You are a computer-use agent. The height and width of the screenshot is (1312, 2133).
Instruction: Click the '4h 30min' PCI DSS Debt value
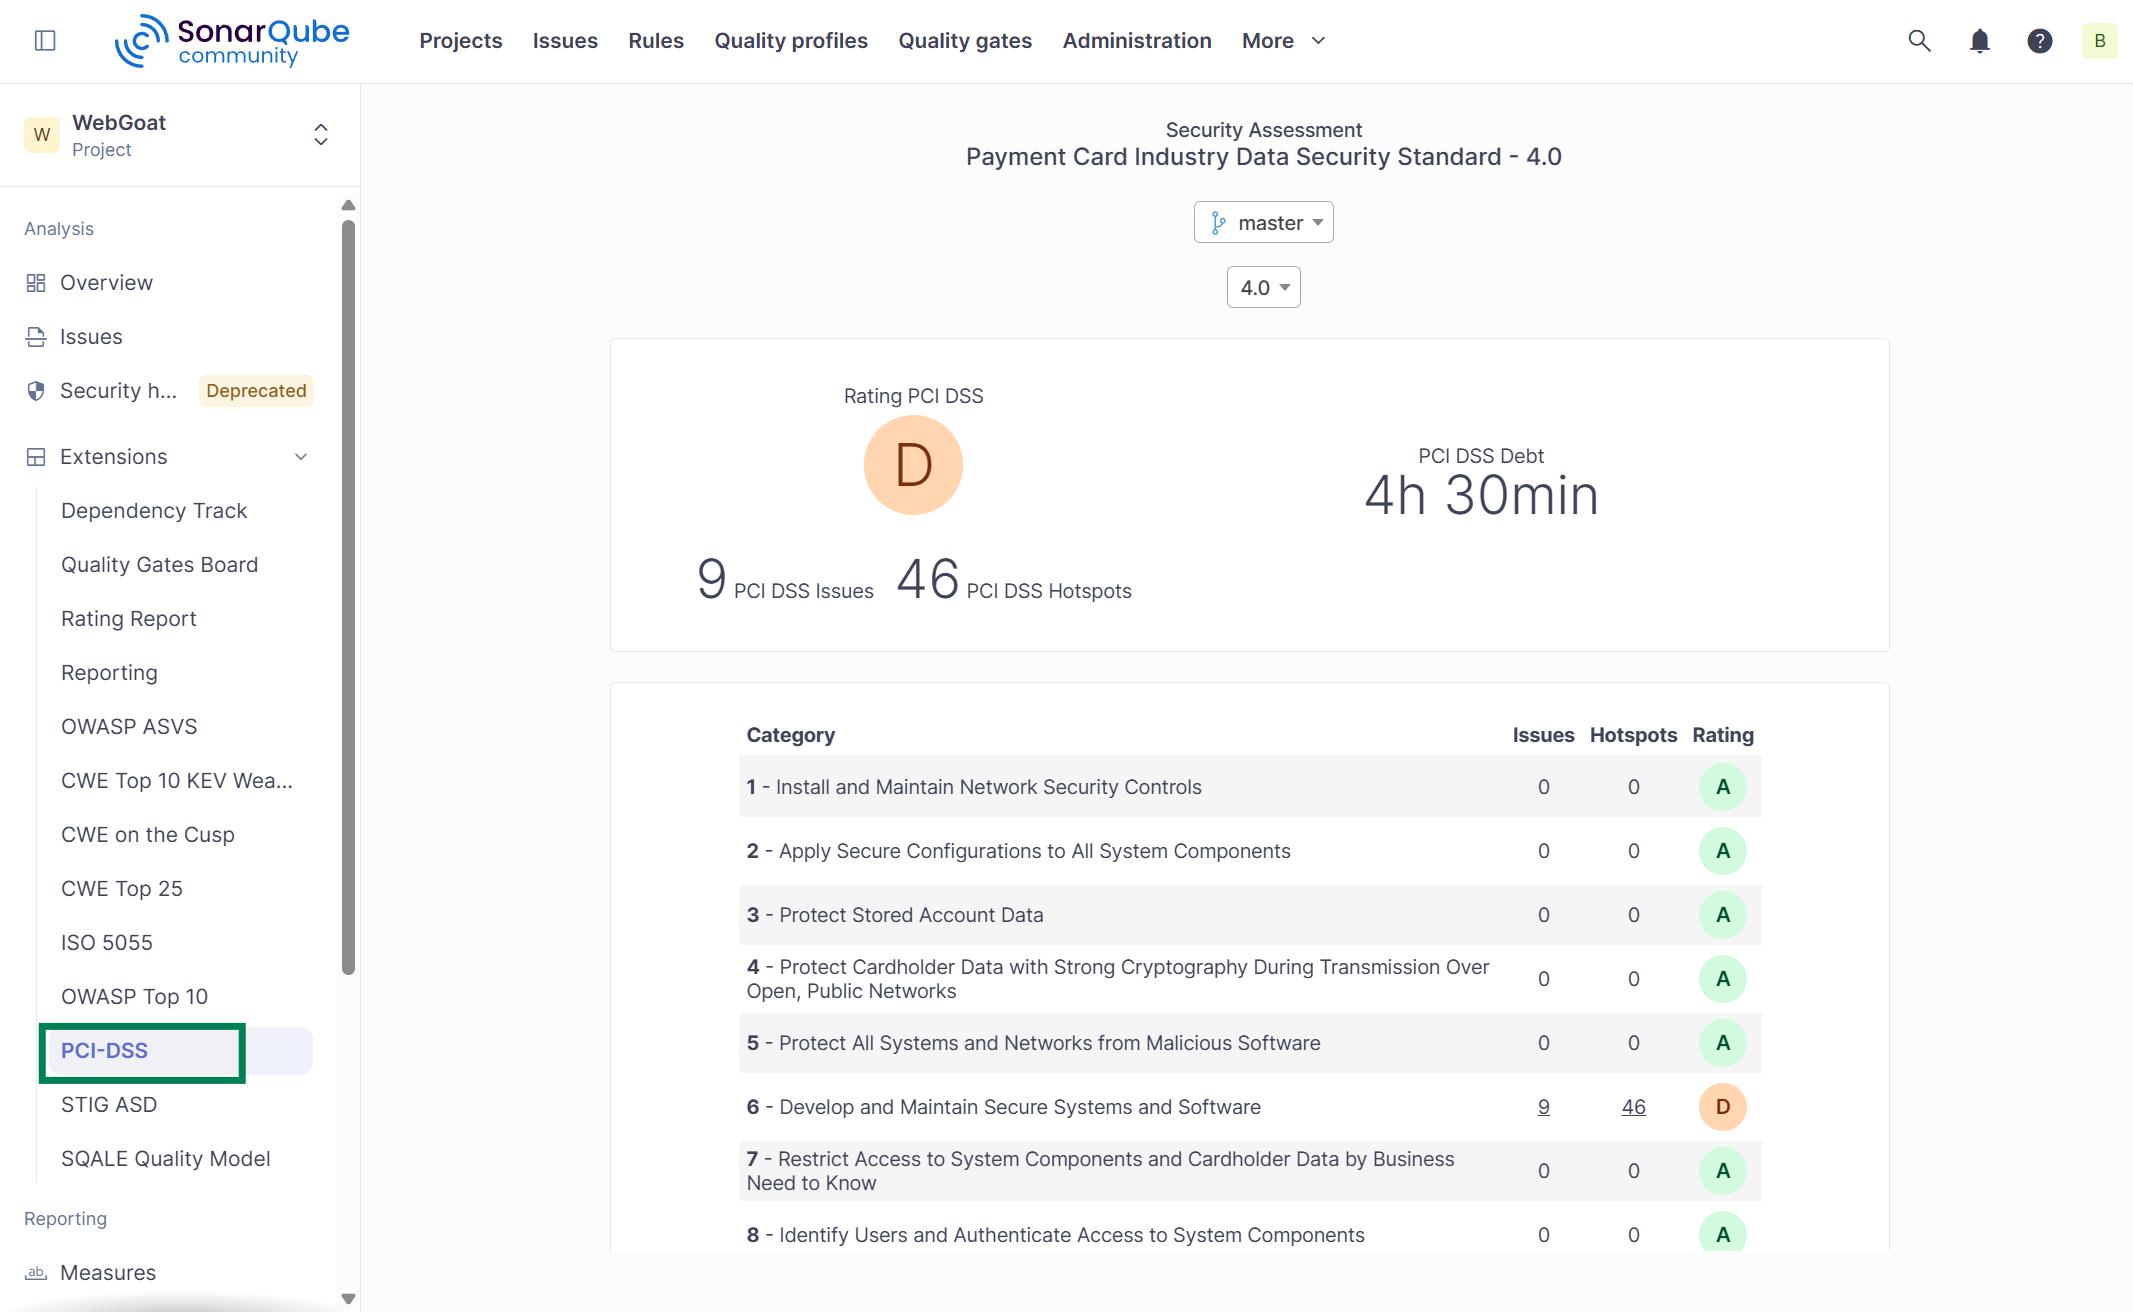[x=1481, y=495]
